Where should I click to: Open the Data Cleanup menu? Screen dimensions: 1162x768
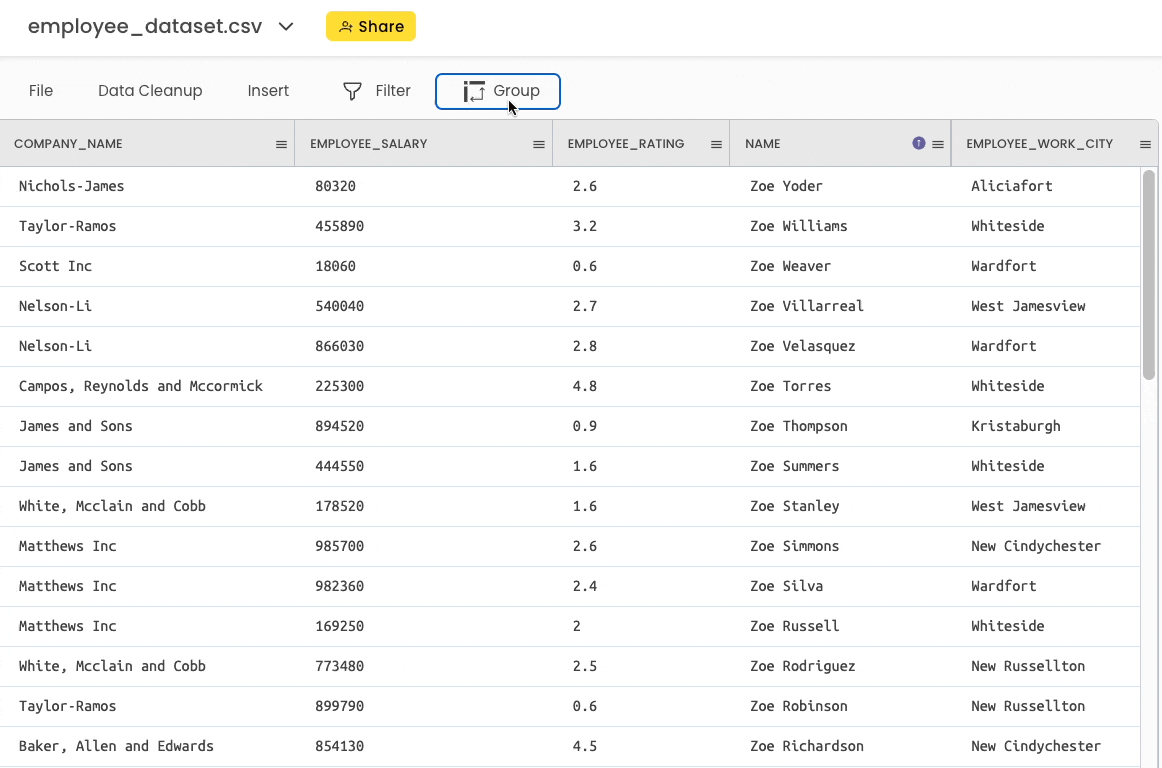[x=150, y=91]
